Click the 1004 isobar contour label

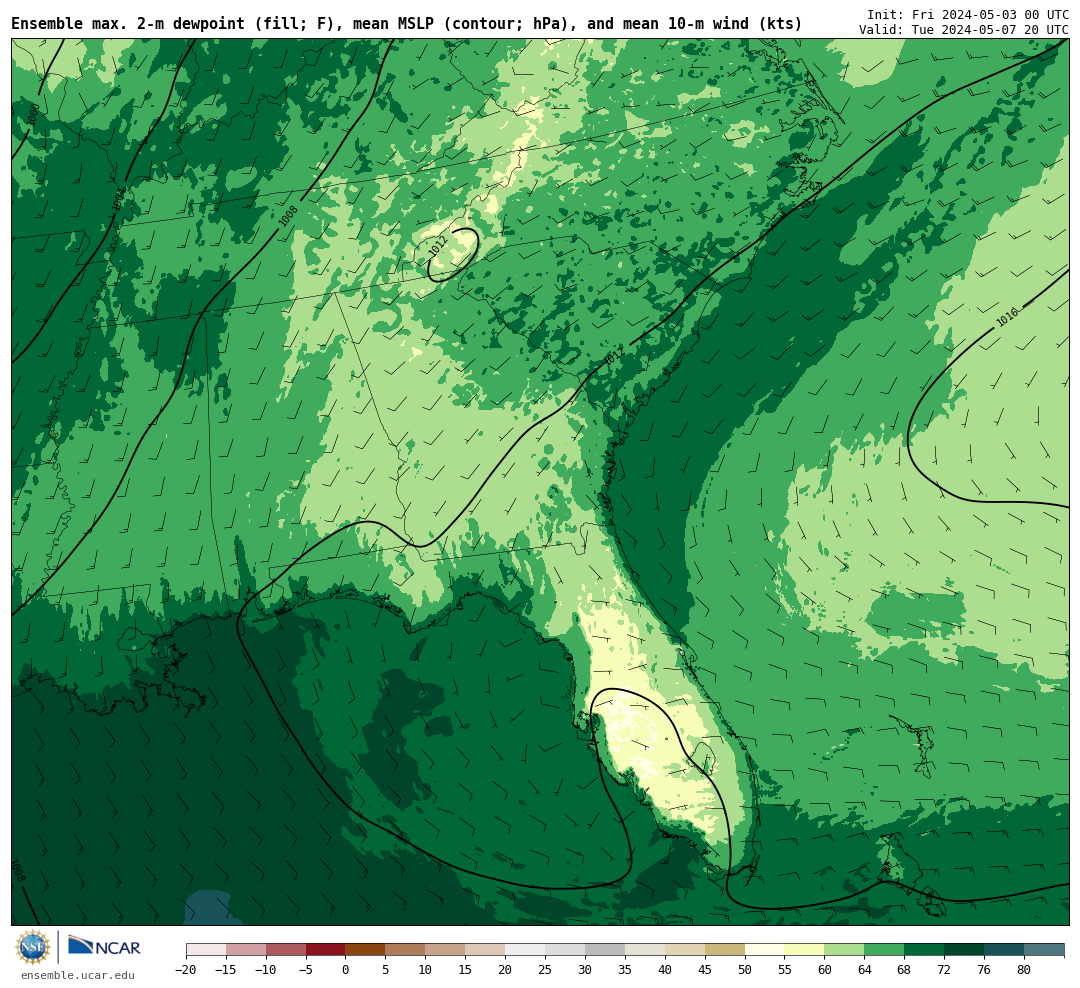click(x=118, y=199)
